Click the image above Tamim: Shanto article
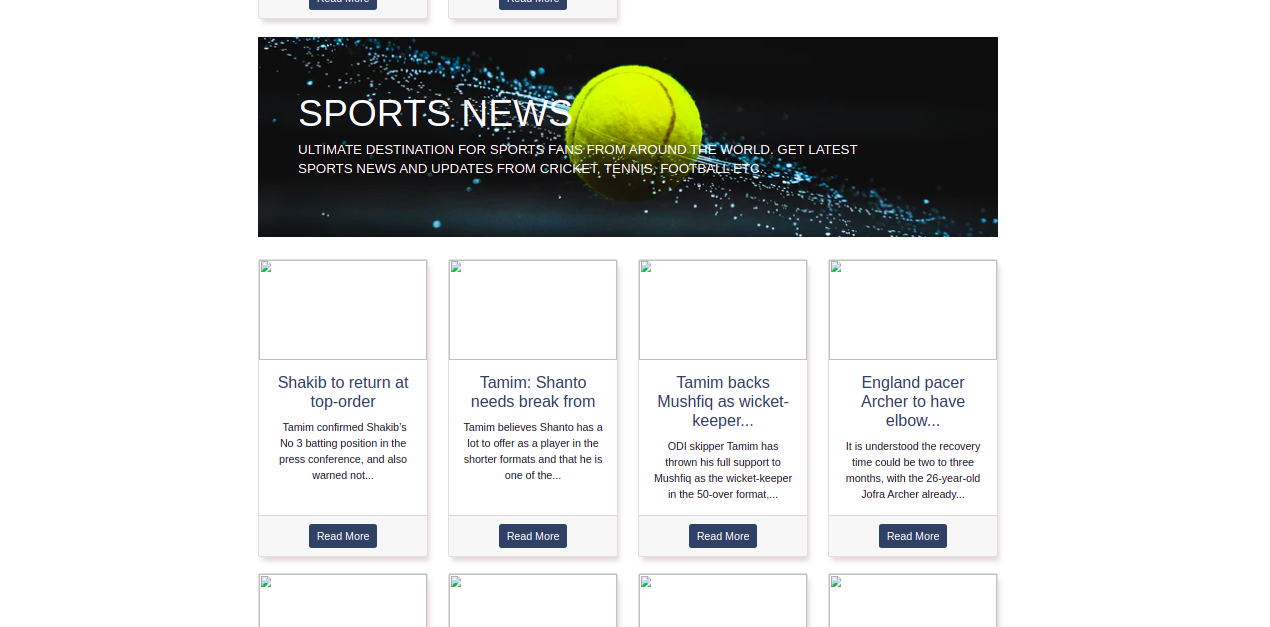Image resolution: width=1270 pixels, height=627 pixels. [533, 310]
